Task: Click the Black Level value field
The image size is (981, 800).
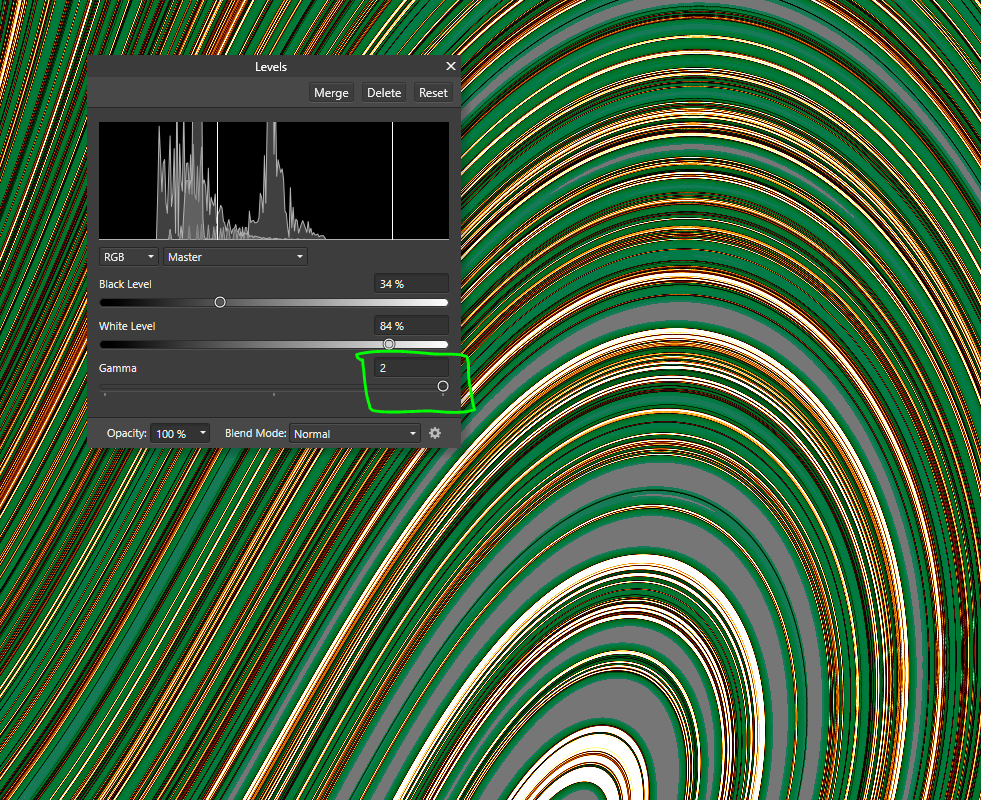Action: (411, 284)
